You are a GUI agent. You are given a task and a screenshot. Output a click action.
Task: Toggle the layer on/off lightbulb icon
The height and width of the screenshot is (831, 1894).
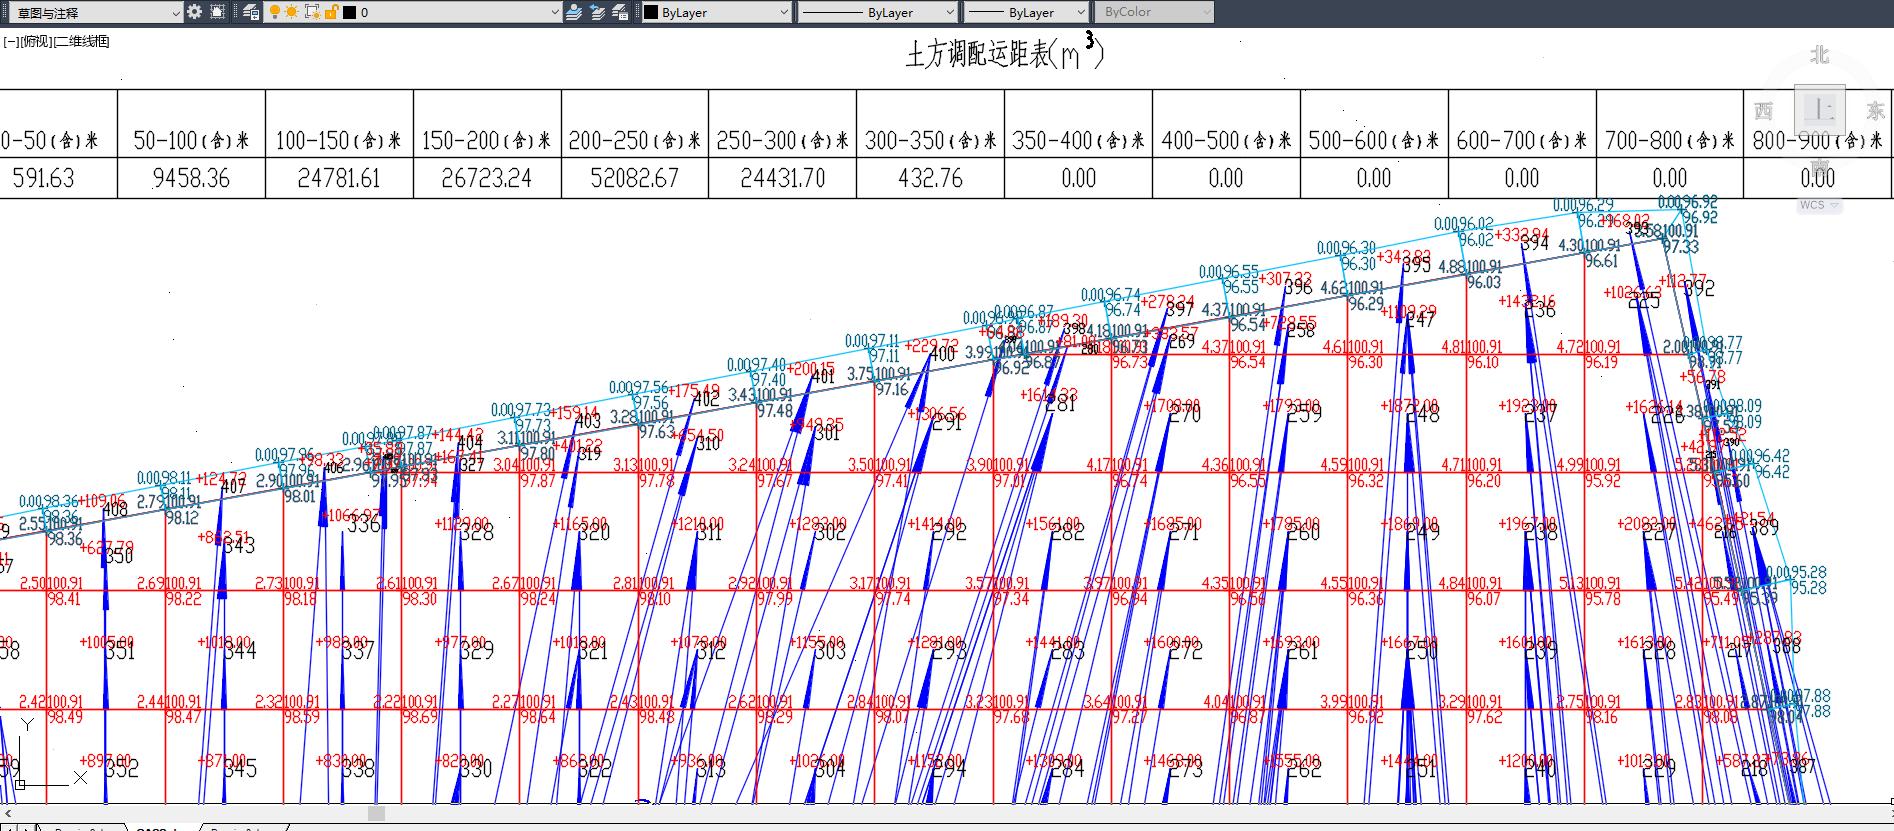[x=275, y=12]
